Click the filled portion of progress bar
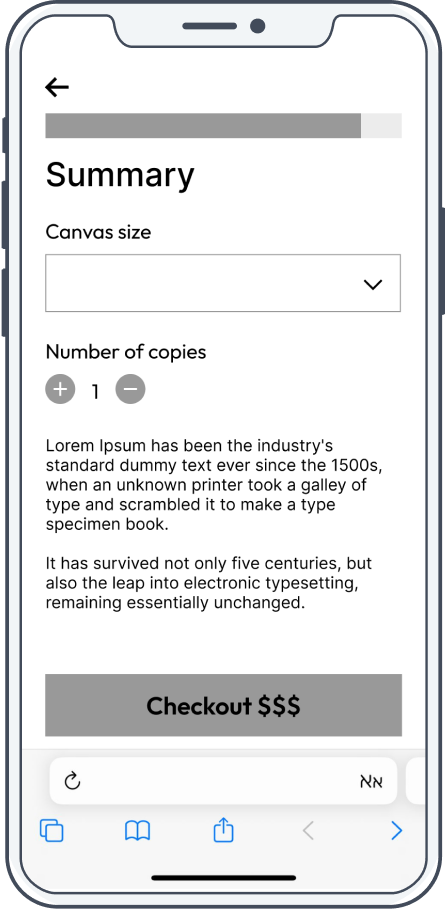The image size is (445, 909). pos(203,126)
